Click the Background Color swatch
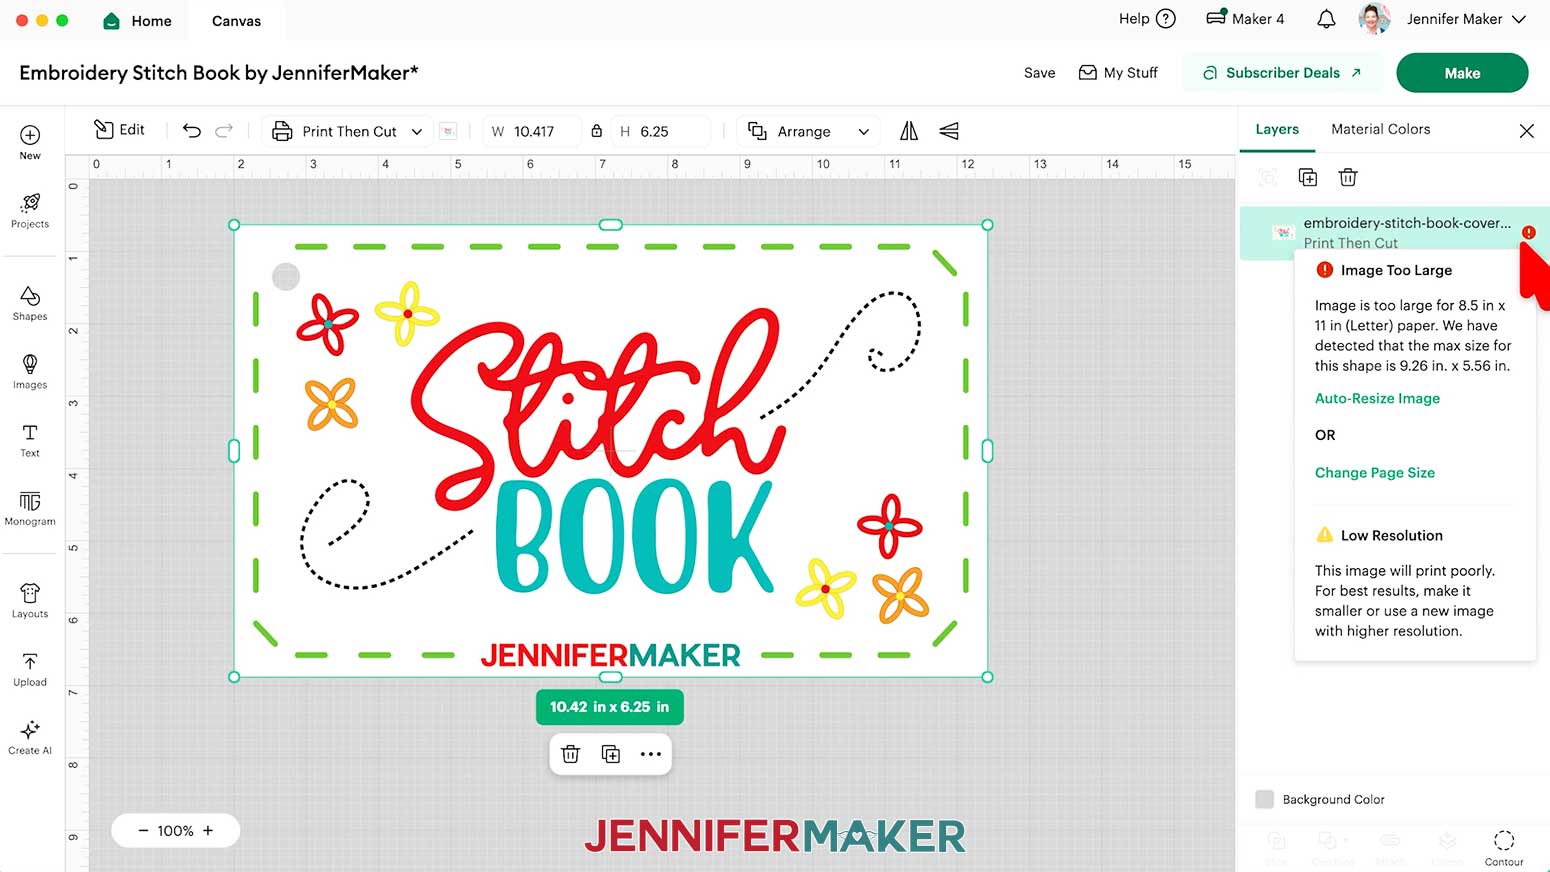 tap(1265, 799)
